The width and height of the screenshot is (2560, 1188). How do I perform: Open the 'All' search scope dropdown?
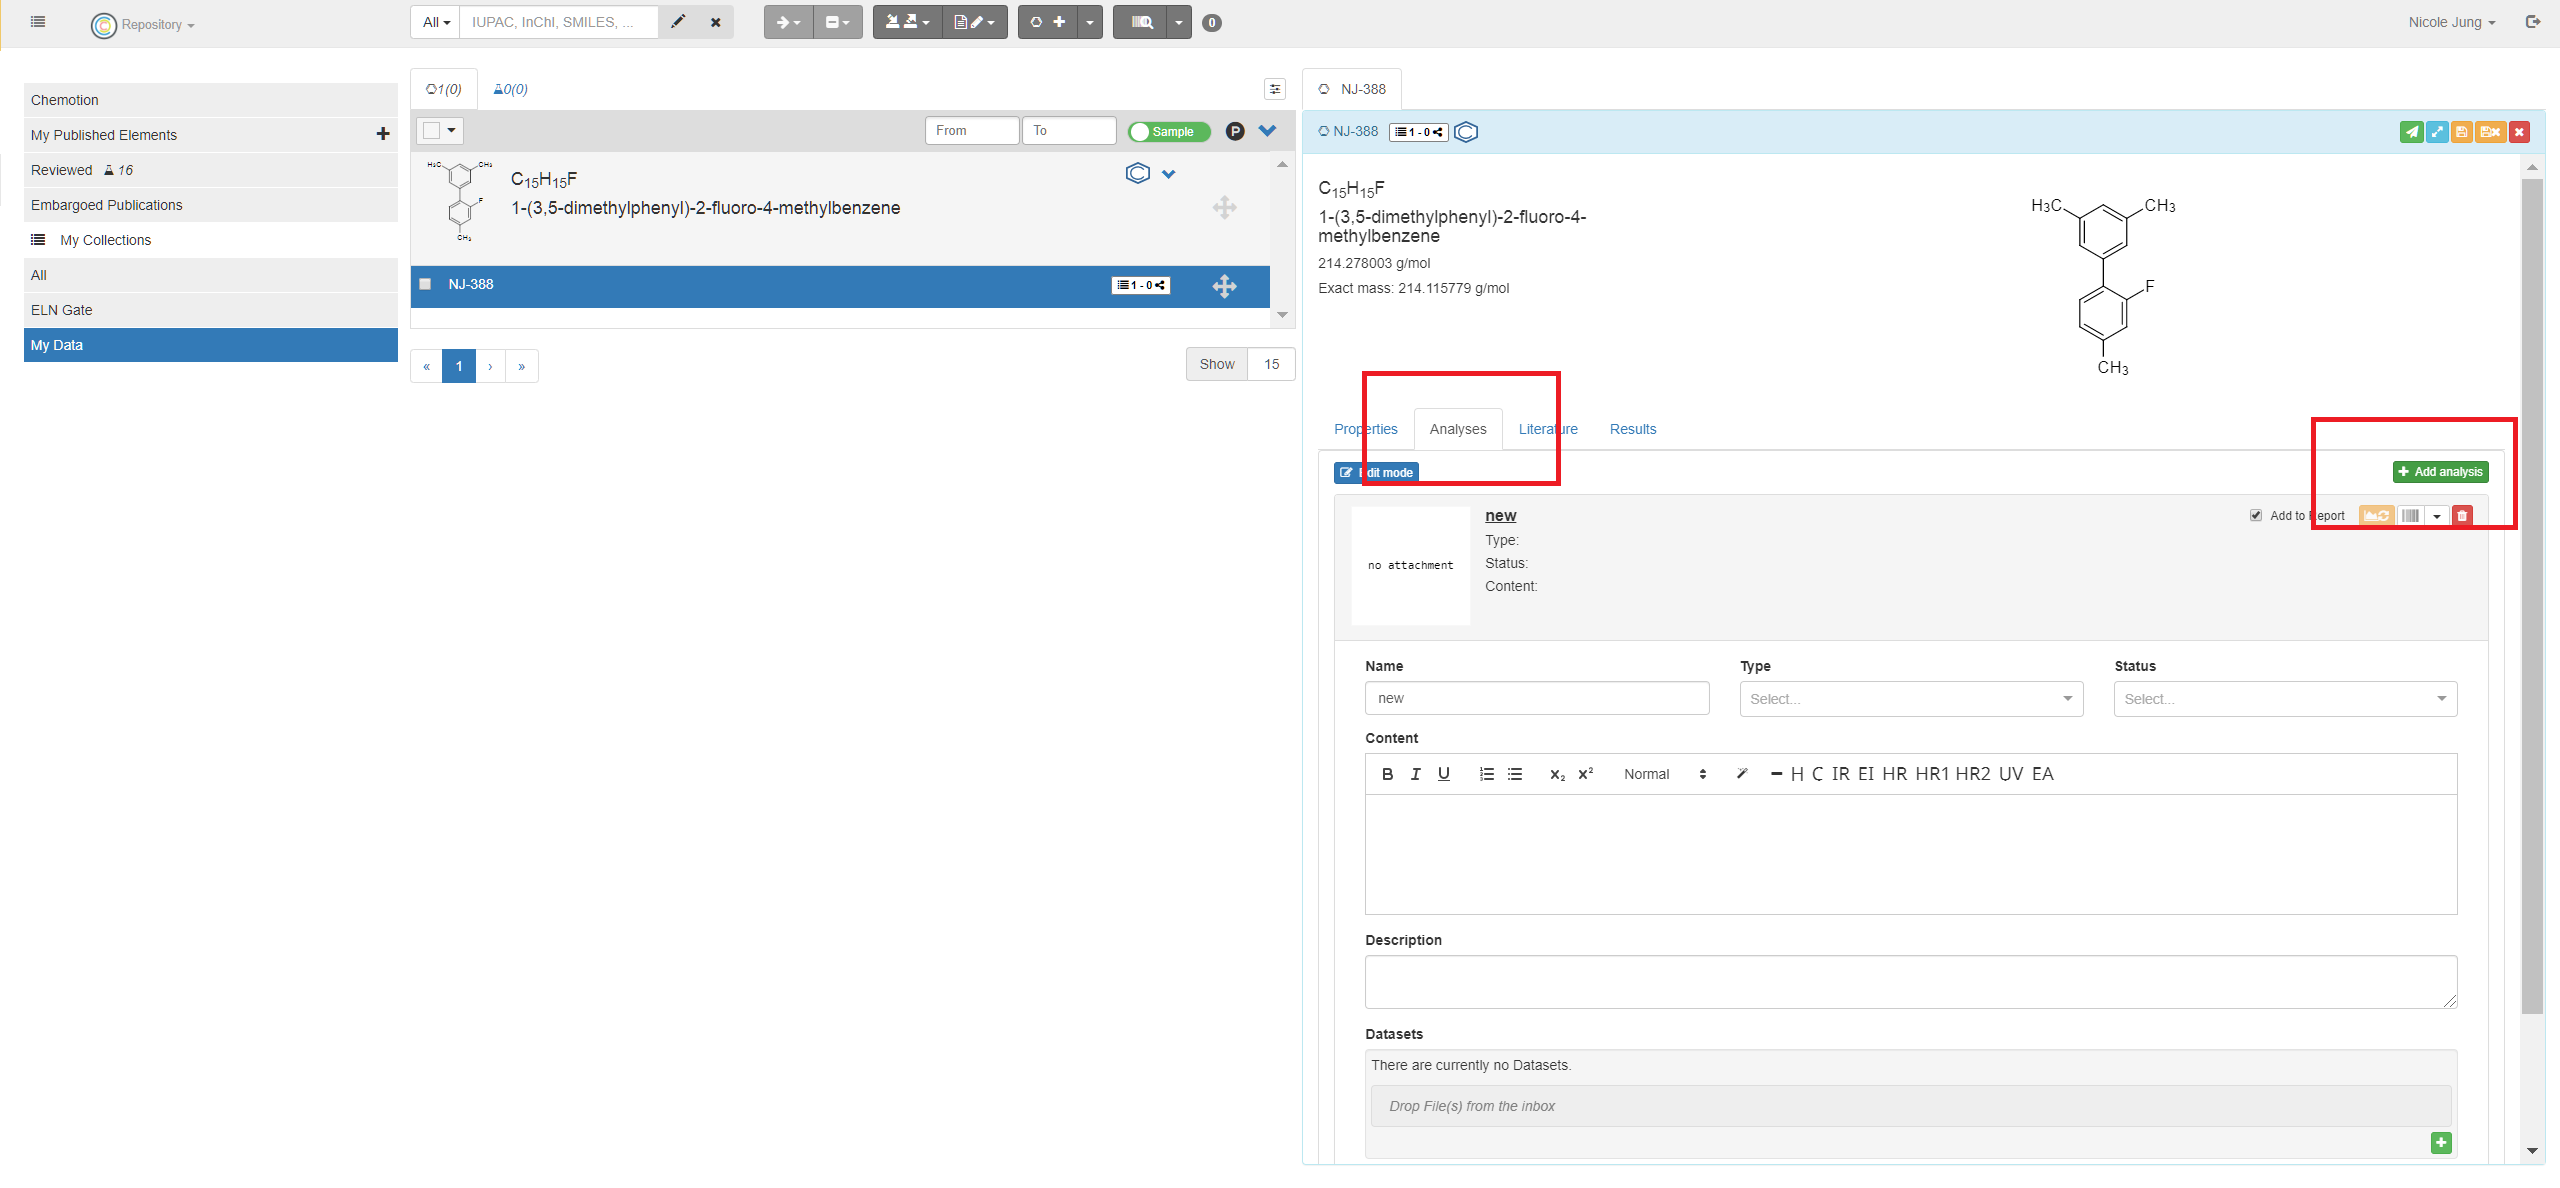coord(436,22)
